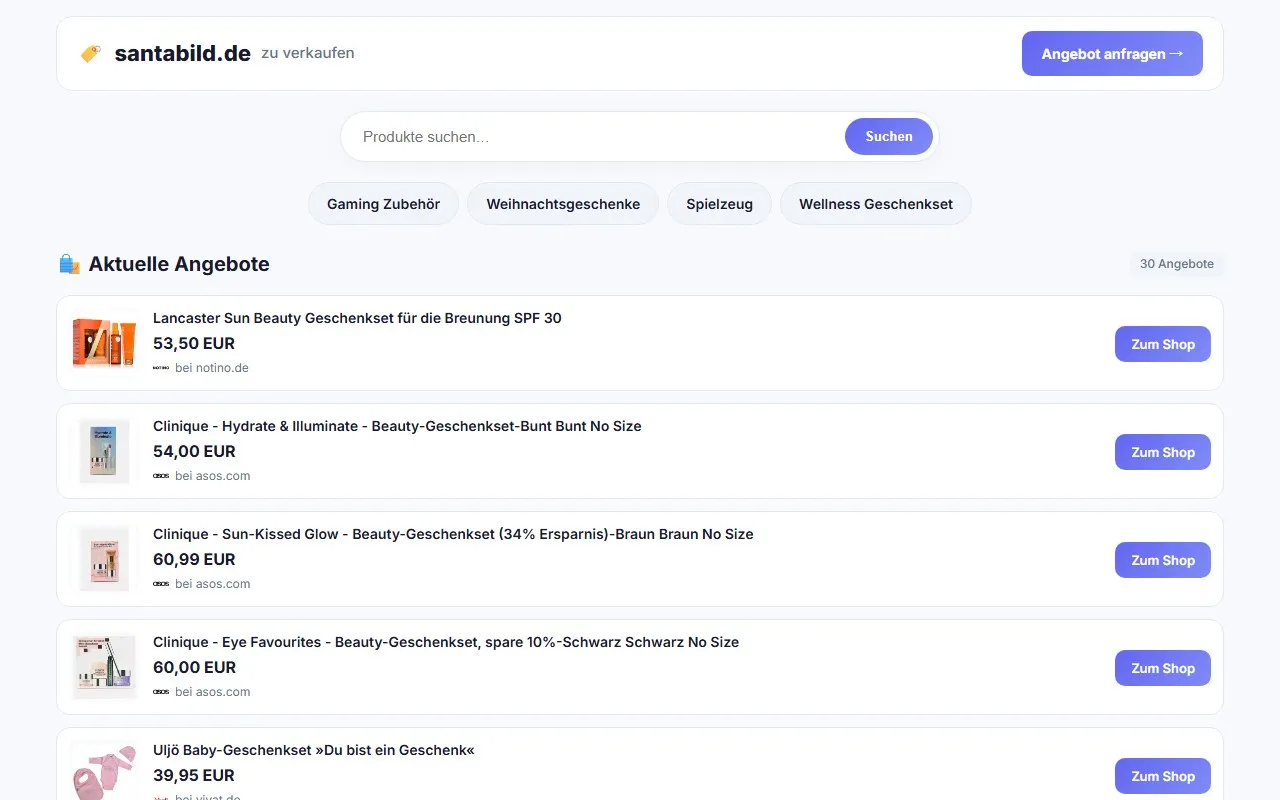Screen dimensions: 1280x800
Task: Select the Weihnachtsgeschenke category chip
Action: pos(563,204)
